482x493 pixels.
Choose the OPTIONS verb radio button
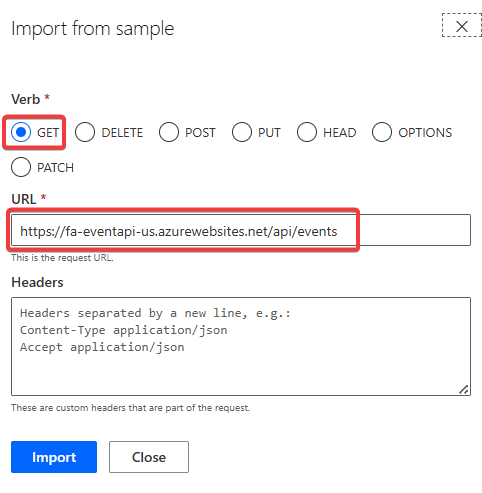pos(382,132)
